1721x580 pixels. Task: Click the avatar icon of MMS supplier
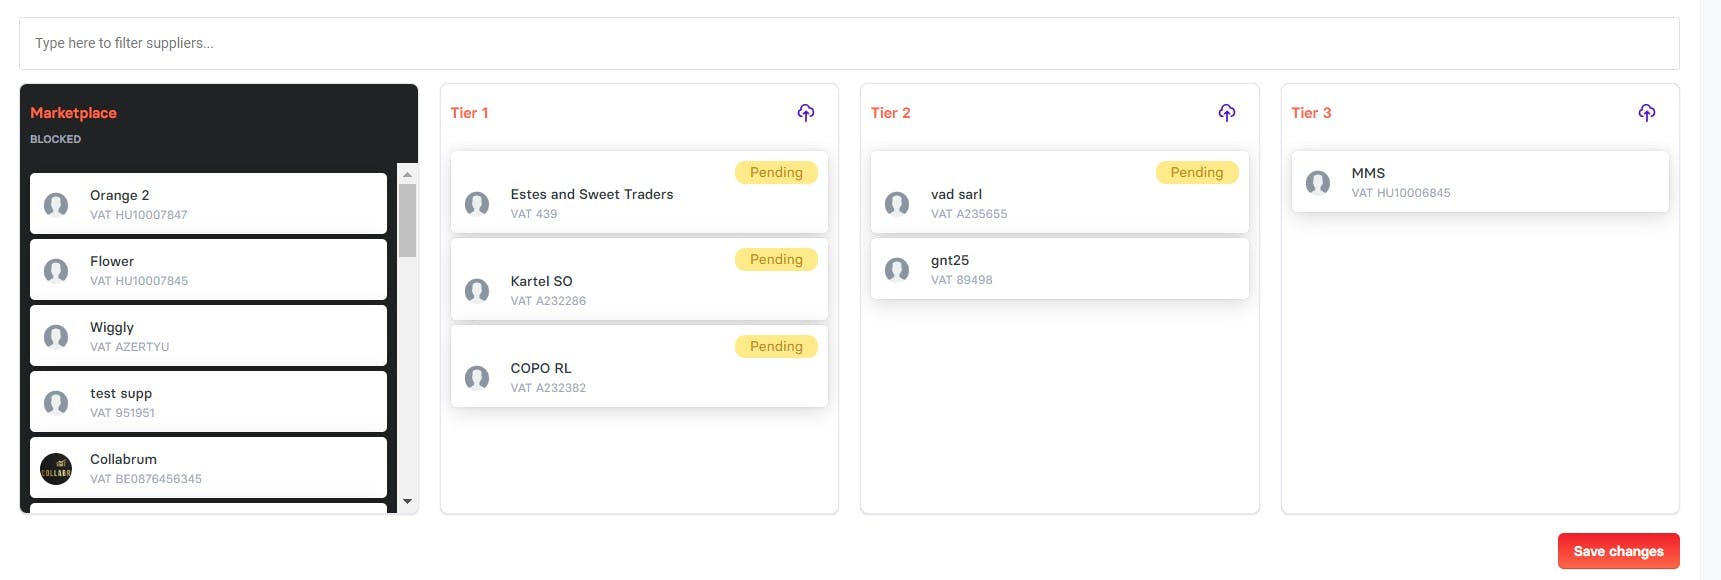tap(1317, 182)
